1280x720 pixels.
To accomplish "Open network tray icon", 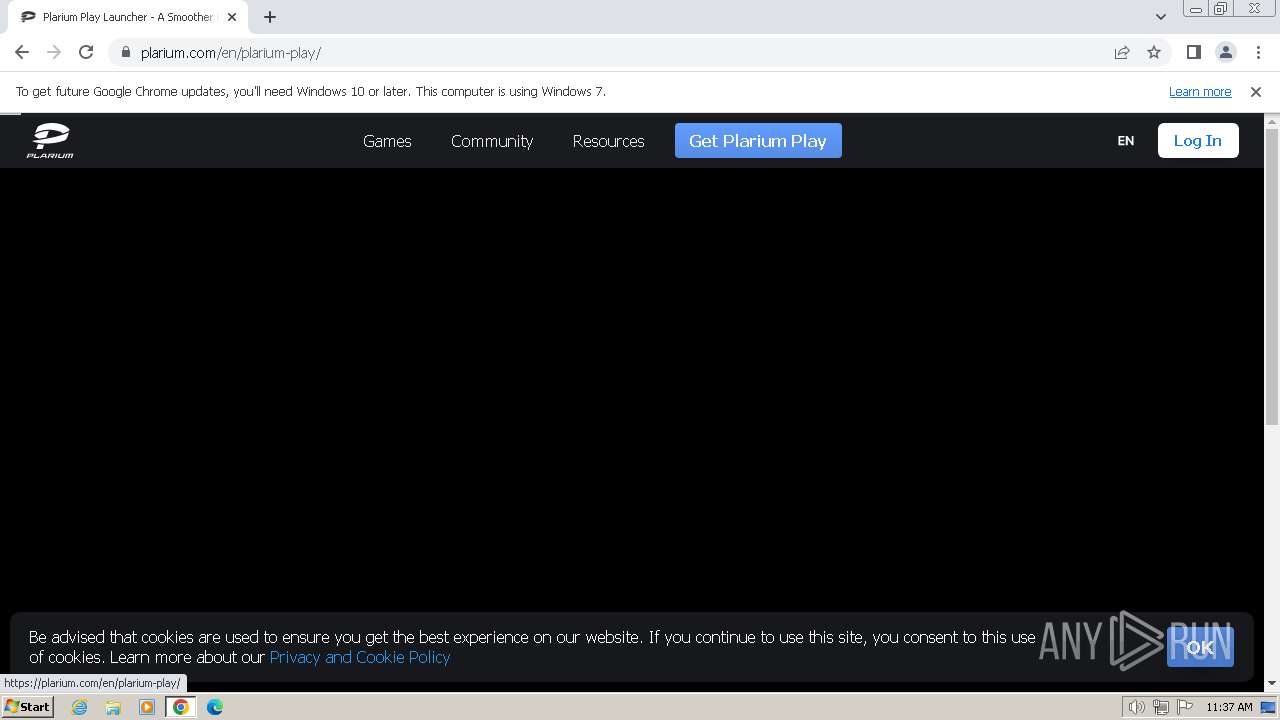I will (1161, 707).
